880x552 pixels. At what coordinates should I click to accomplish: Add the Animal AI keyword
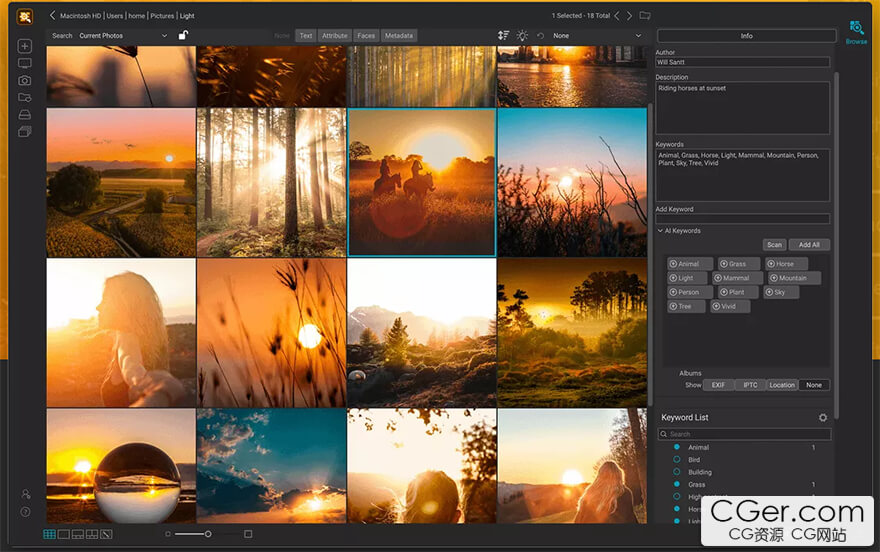[x=690, y=264]
